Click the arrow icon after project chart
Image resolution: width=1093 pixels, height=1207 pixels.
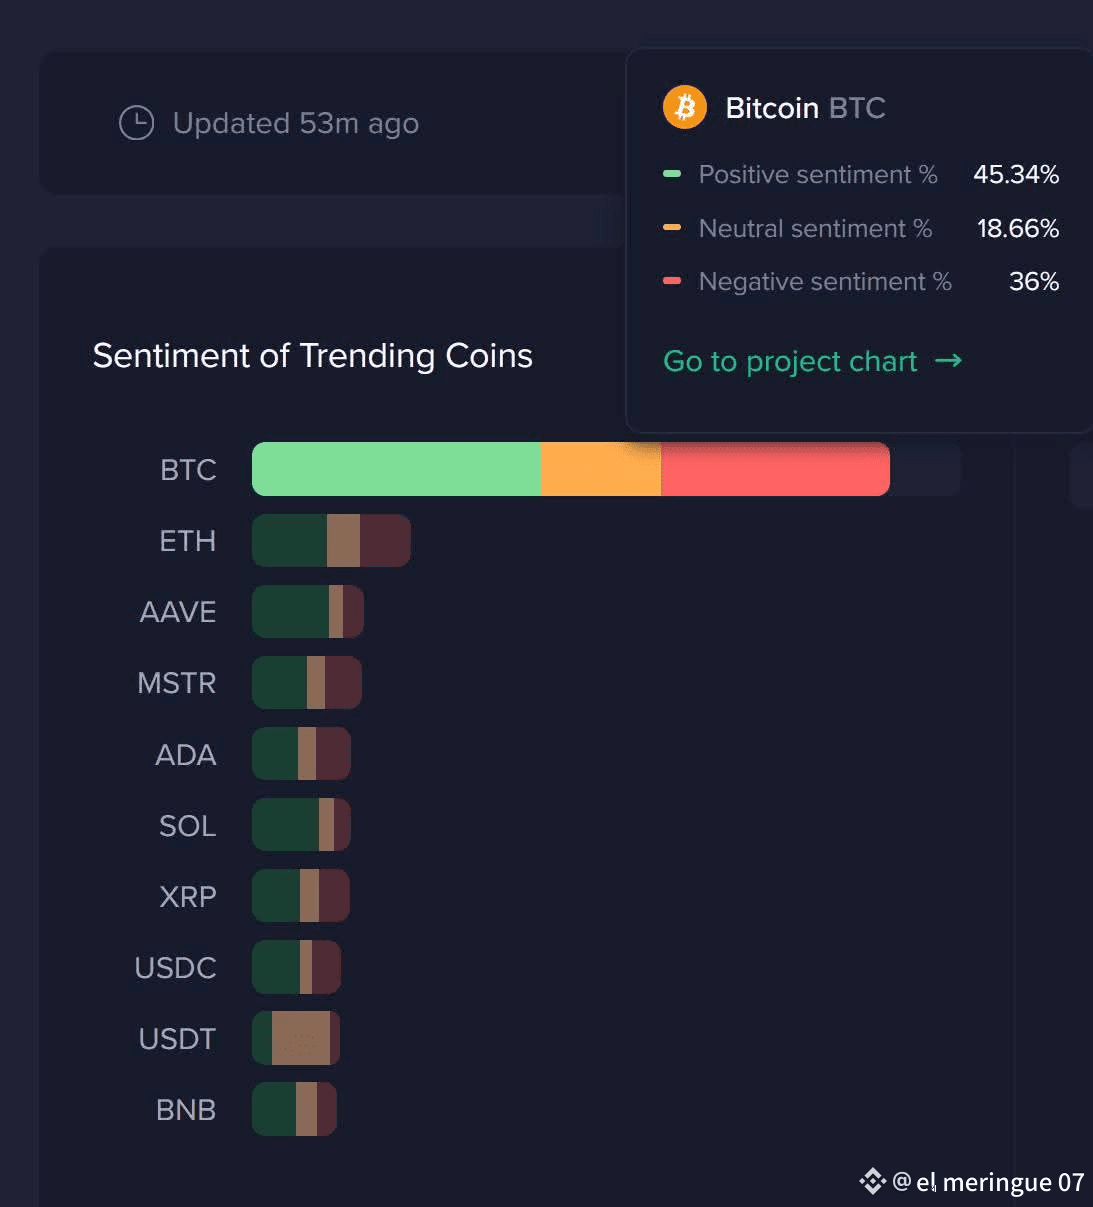click(x=948, y=361)
